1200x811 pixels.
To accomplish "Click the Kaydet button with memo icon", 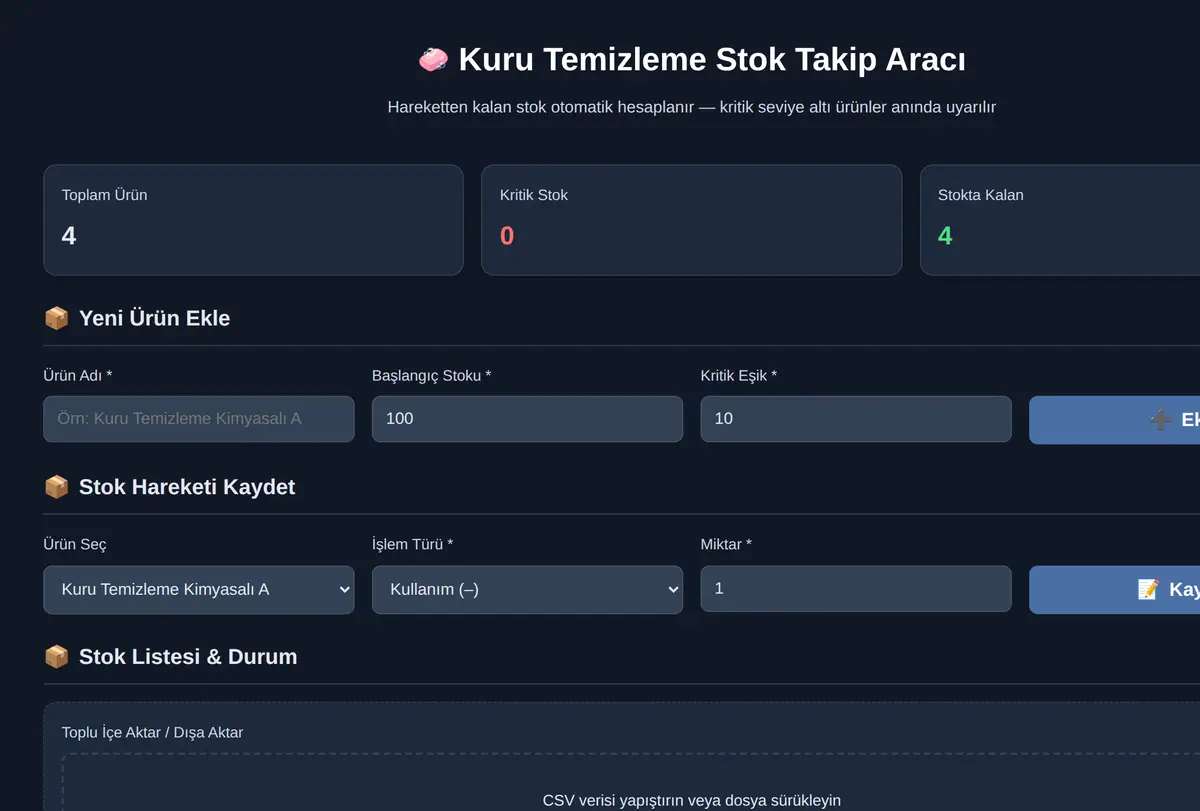I will click(x=1114, y=590).
